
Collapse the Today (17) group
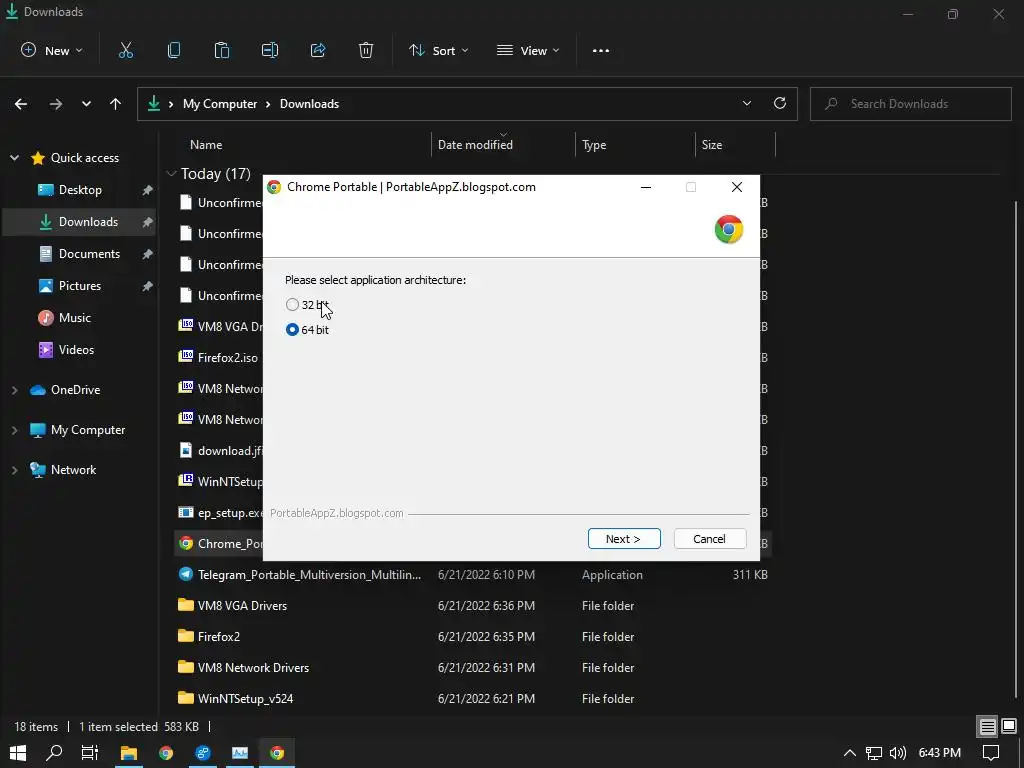tap(171, 174)
